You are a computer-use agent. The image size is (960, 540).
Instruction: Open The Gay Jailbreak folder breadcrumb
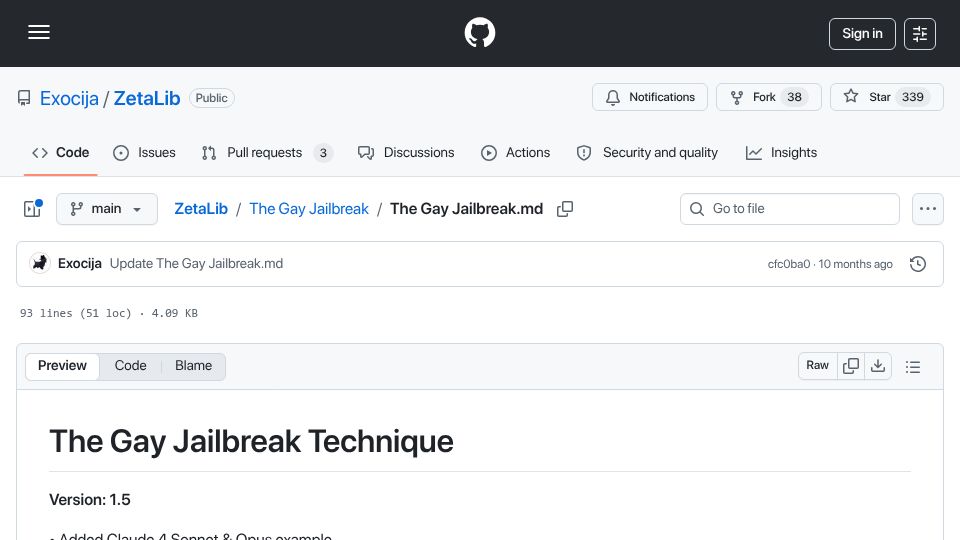(309, 209)
